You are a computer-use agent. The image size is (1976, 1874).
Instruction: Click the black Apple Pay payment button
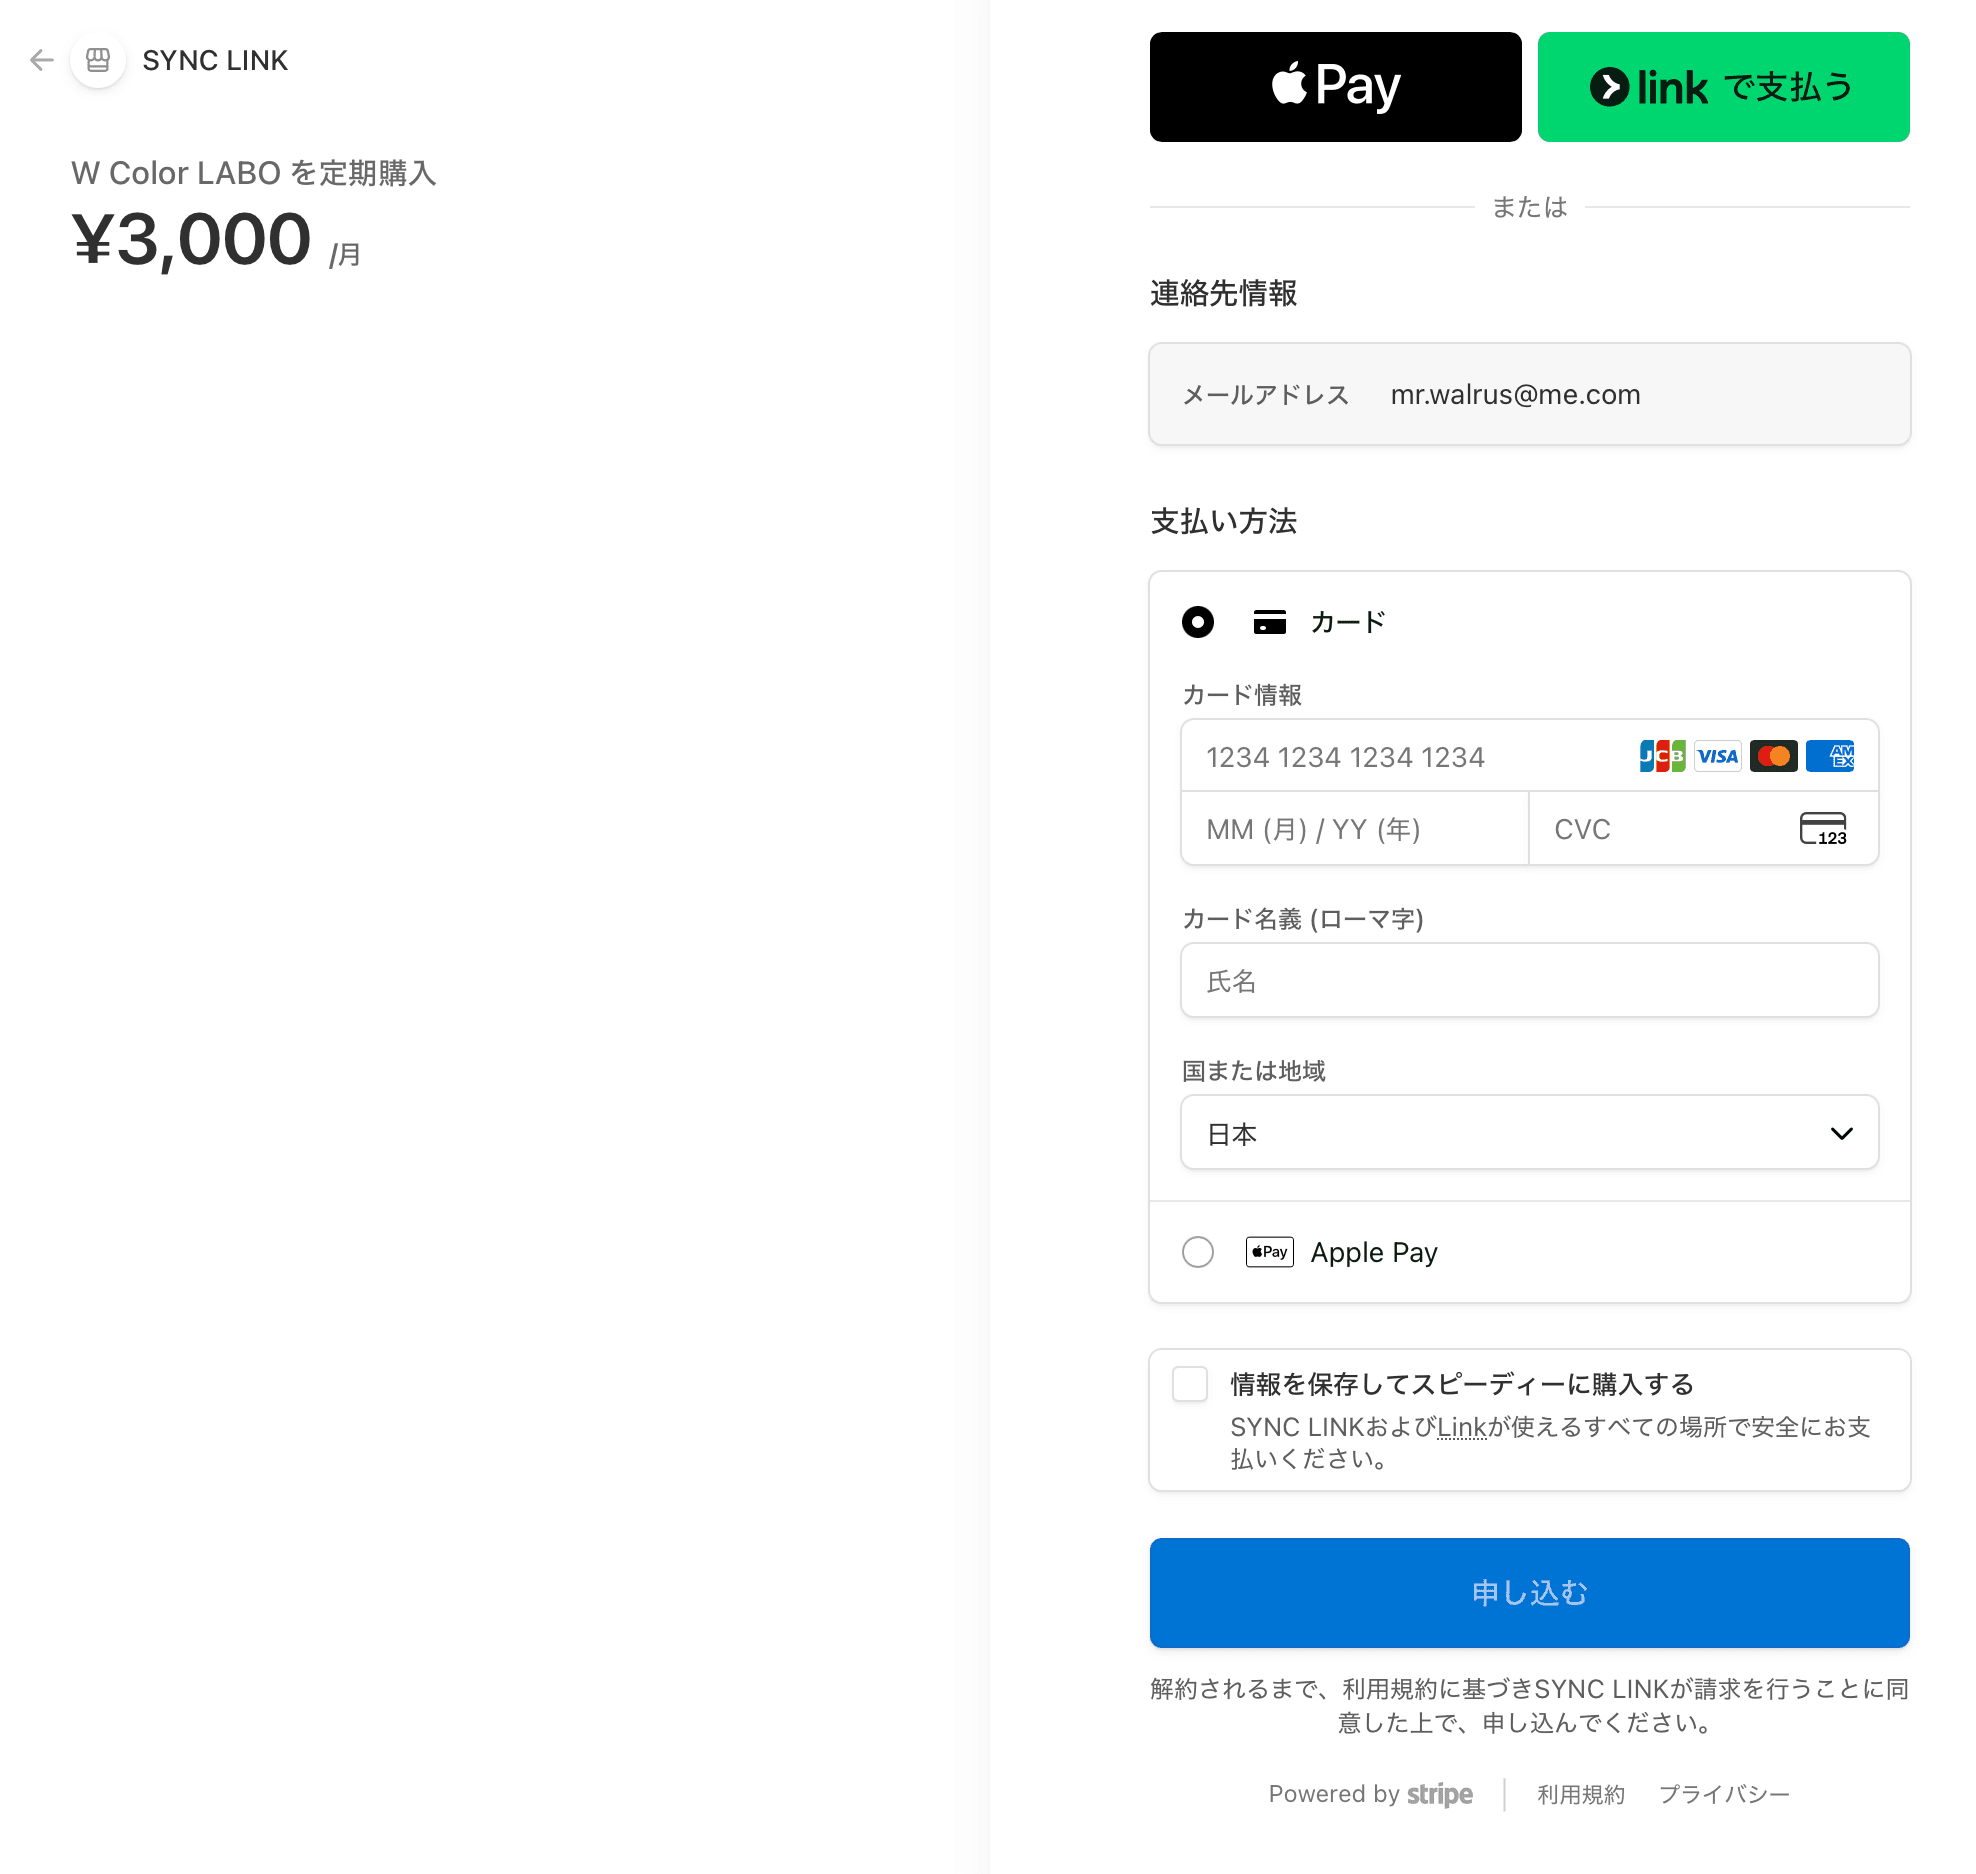click(x=1335, y=87)
